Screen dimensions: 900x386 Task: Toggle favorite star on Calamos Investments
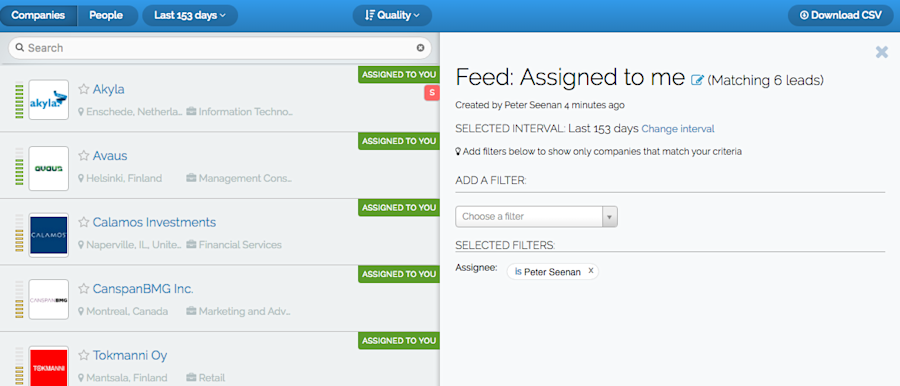tap(84, 222)
